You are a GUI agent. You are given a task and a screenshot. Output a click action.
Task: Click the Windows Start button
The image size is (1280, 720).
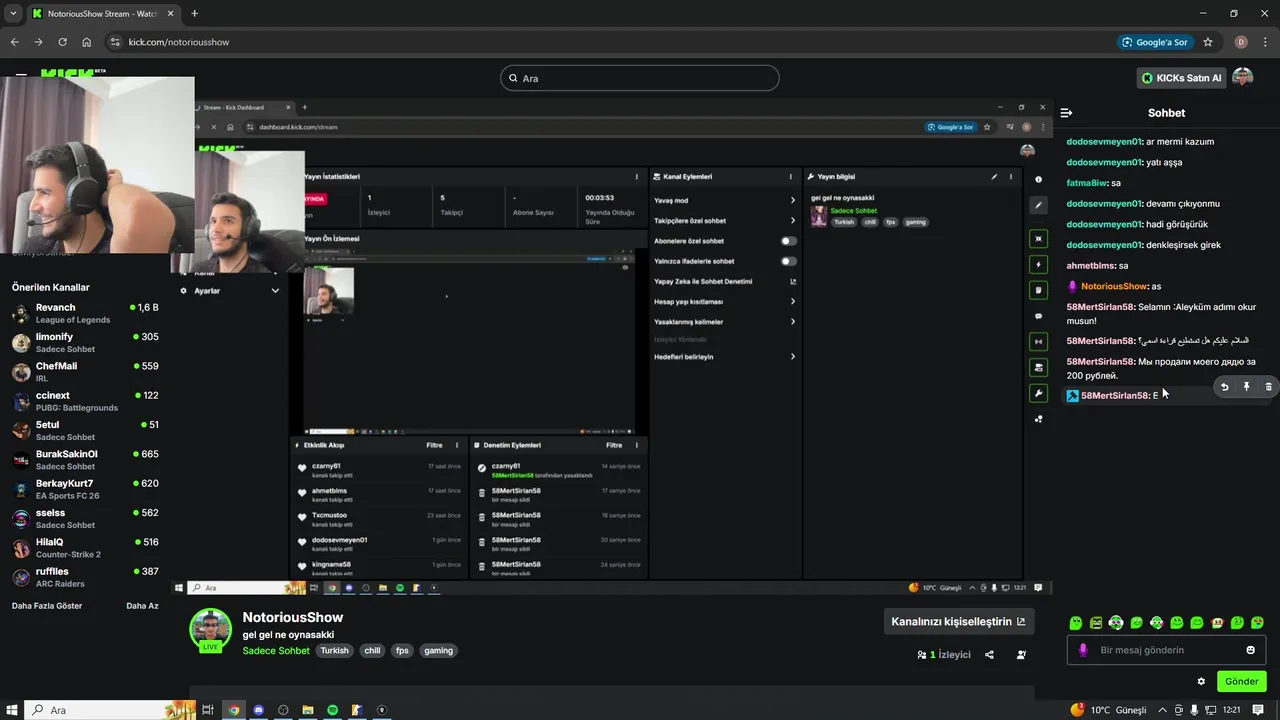[12, 710]
